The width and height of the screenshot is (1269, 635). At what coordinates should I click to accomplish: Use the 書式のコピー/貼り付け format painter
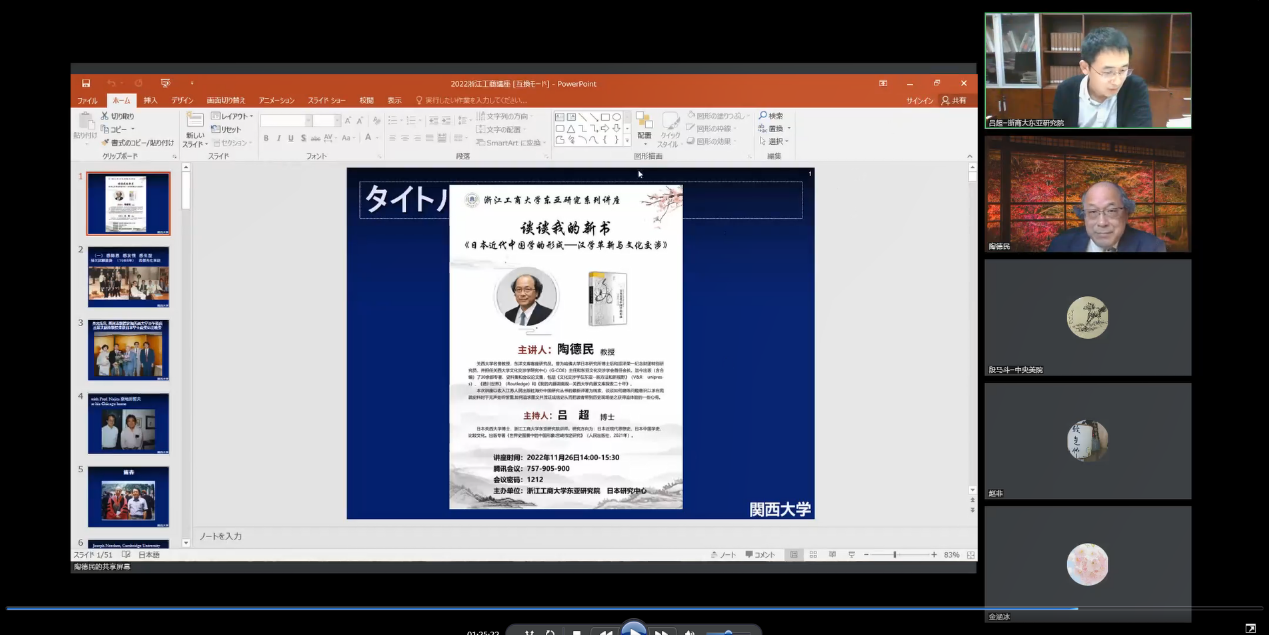coord(138,142)
